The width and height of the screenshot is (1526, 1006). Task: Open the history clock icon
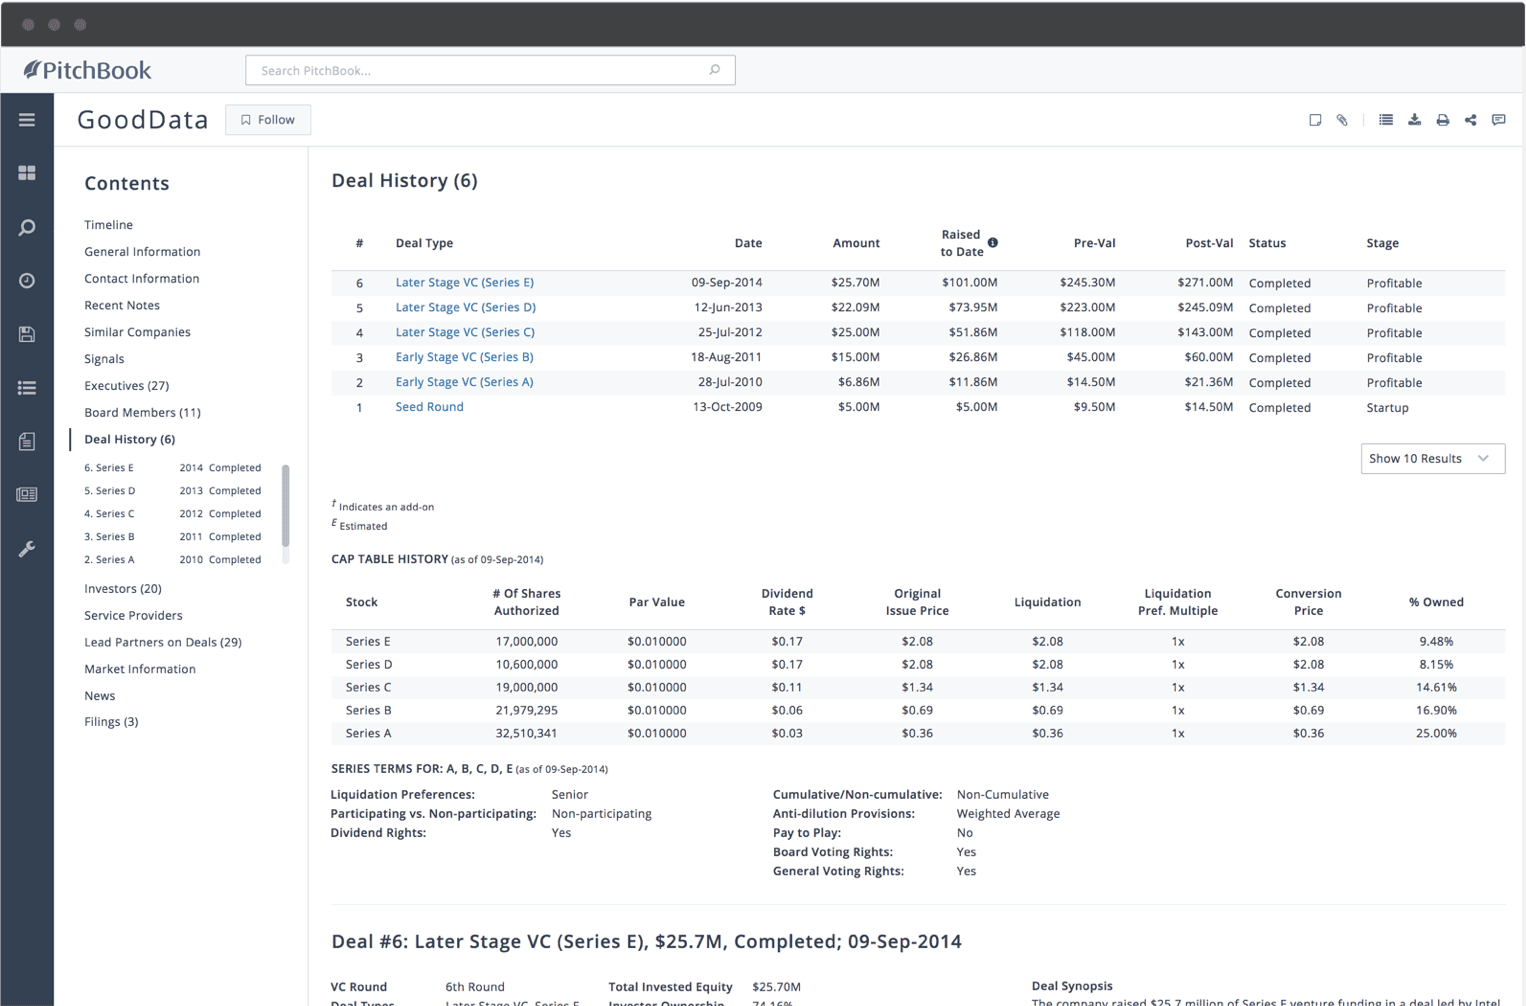pos(27,281)
